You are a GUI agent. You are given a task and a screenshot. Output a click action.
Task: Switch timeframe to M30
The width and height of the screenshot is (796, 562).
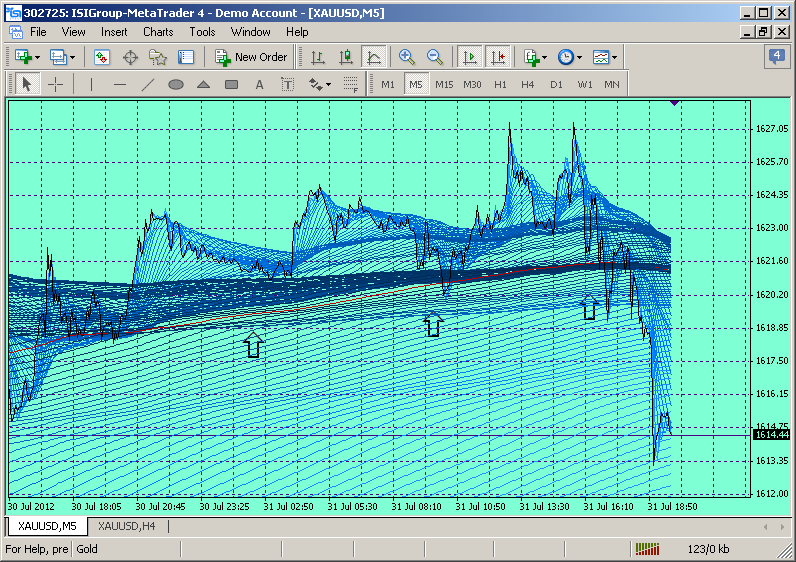(472, 84)
